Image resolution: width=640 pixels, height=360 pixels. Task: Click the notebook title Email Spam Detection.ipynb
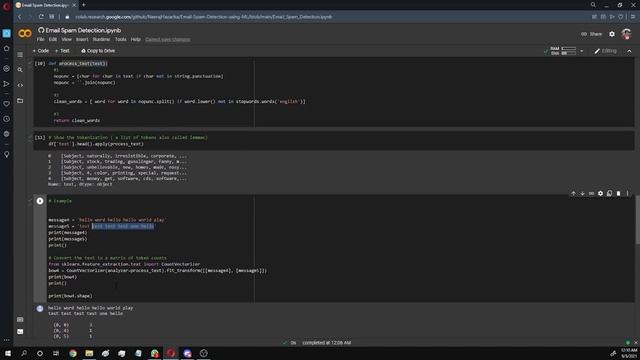point(83,30)
